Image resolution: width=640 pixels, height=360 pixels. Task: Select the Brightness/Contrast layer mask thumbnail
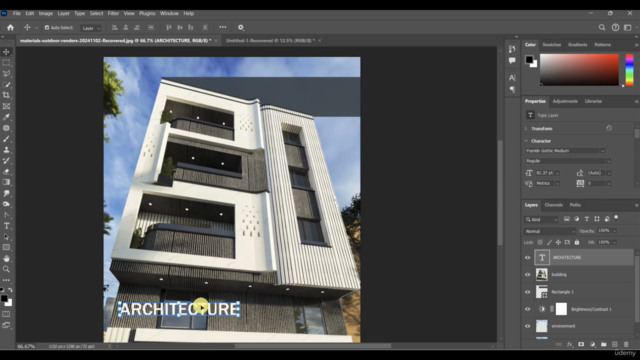pos(561,309)
